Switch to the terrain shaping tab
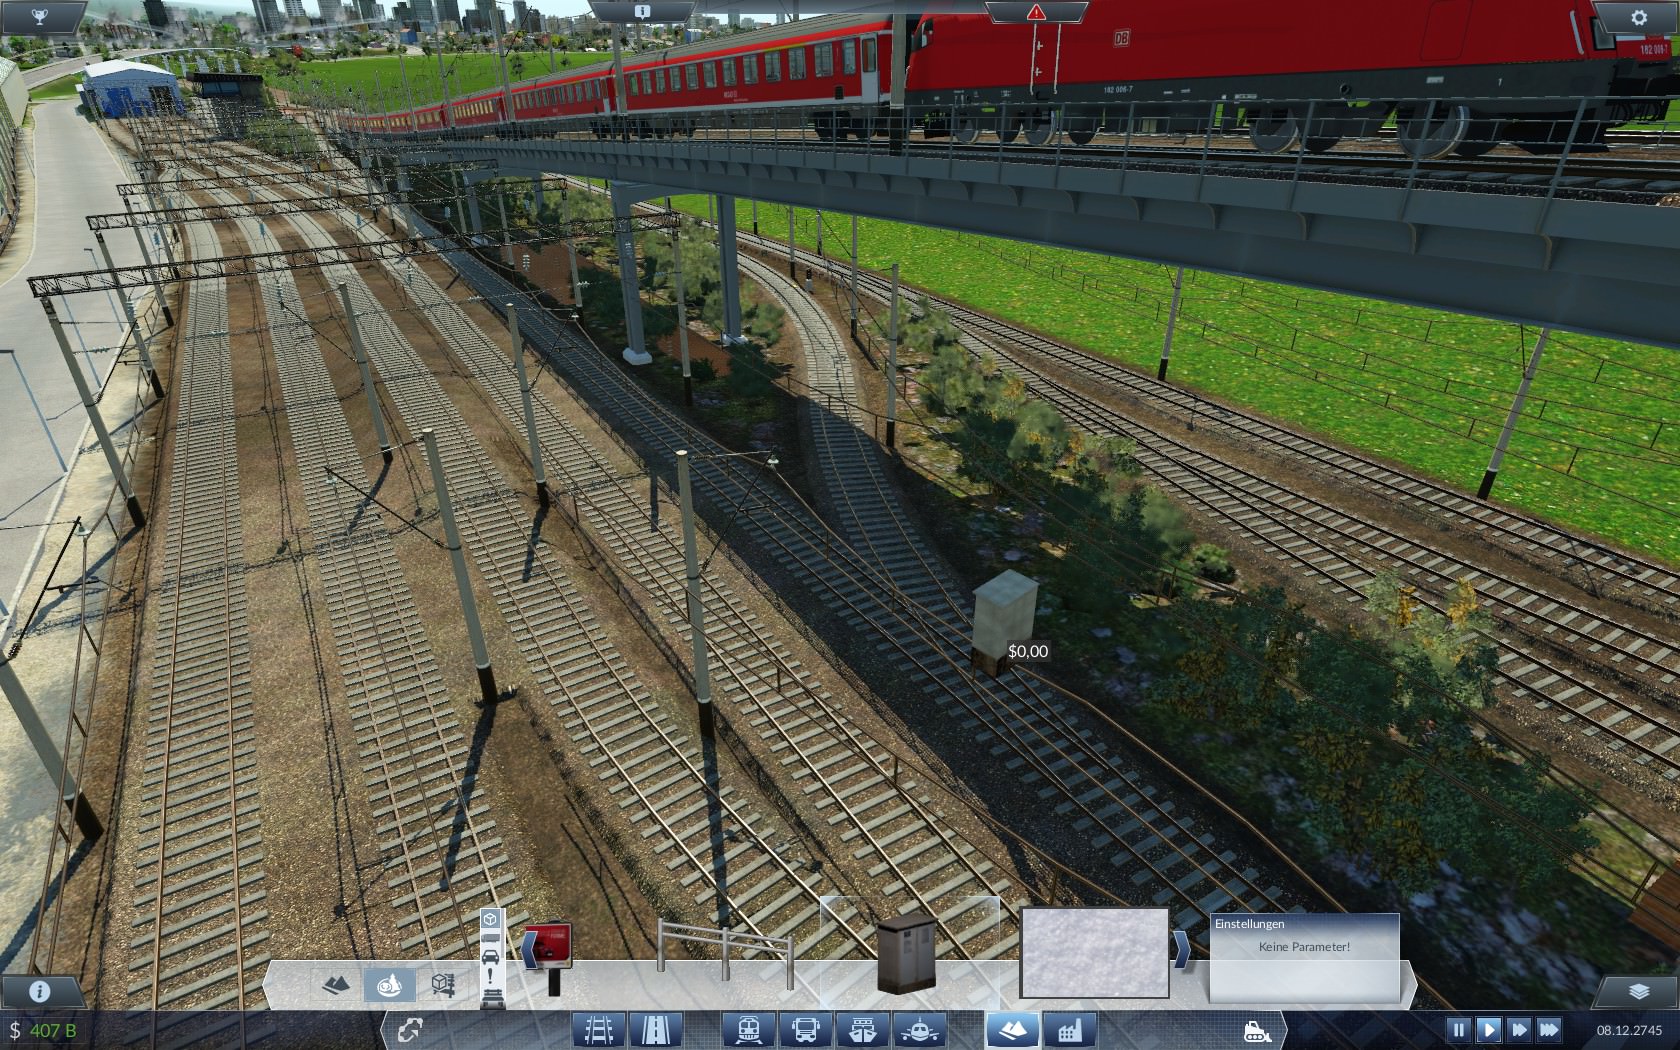This screenshot has width=1680, height=1050. pos(336,986)
